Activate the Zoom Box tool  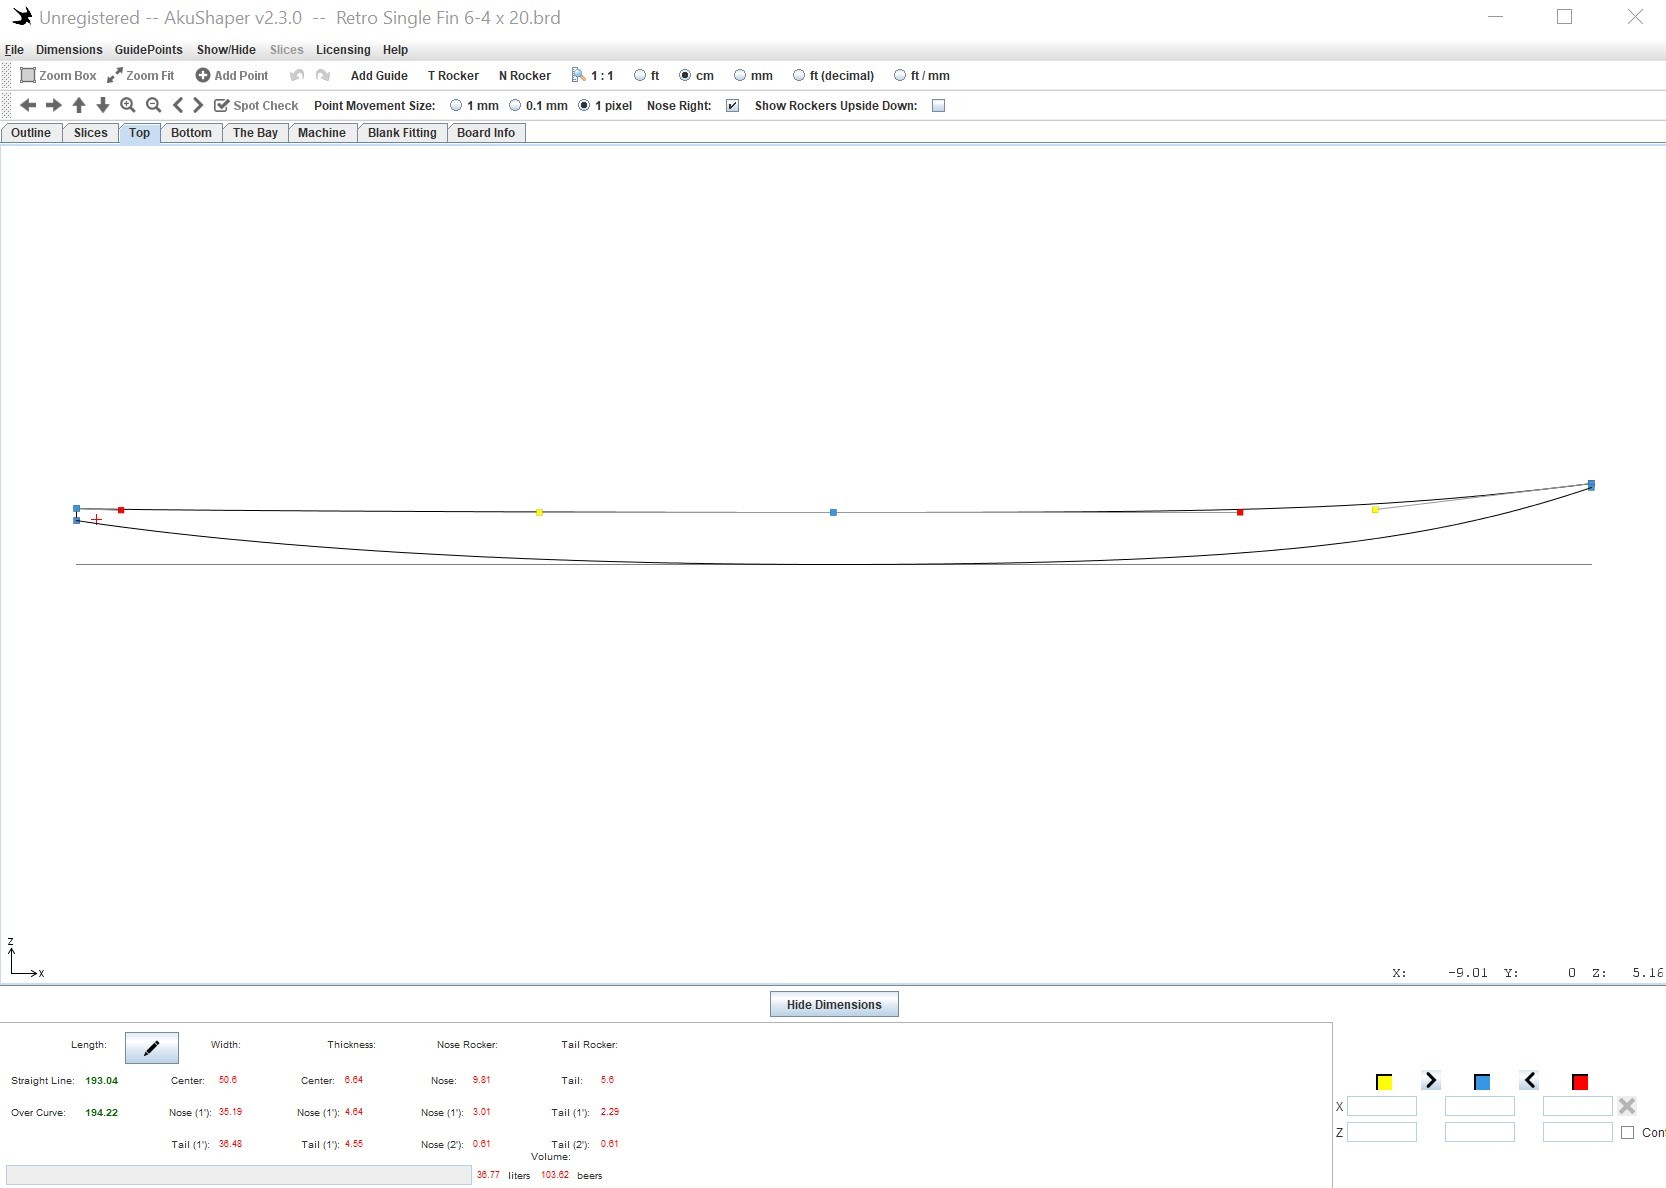click(x=58, y=76)
